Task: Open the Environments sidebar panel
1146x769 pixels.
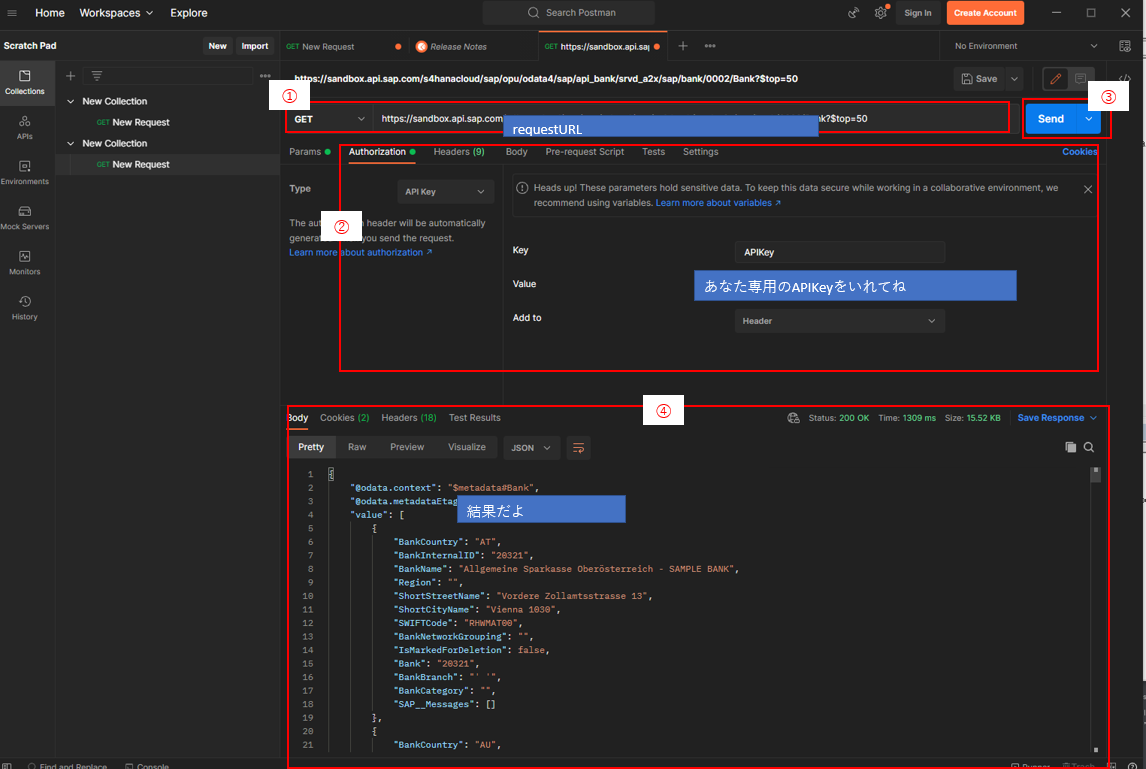Action: click(25, 173)
